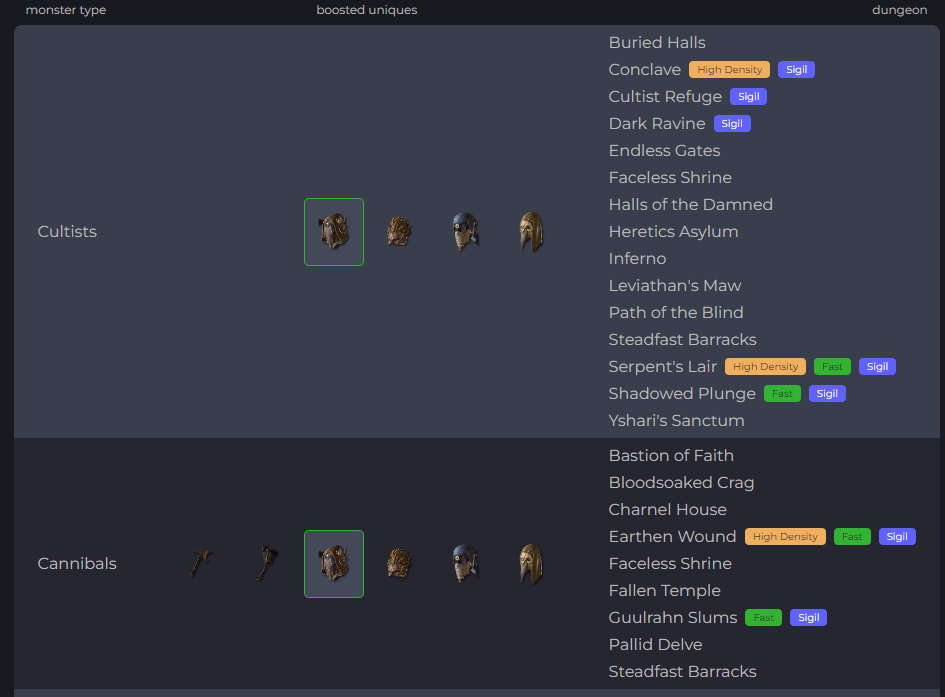The image size is (945, 697).
Task: Click the Cultists monster type label
Action: coord(67,232)
